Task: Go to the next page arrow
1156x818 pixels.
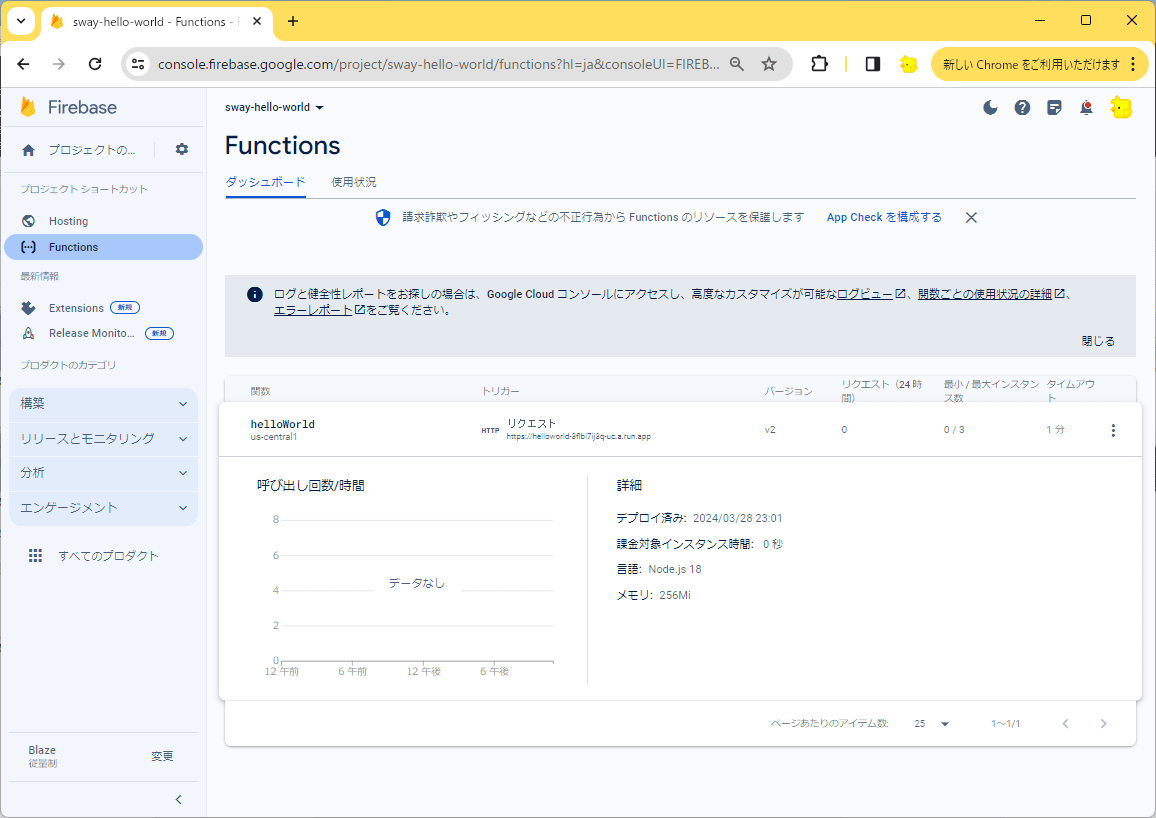Action: (x=1103, y=724)
